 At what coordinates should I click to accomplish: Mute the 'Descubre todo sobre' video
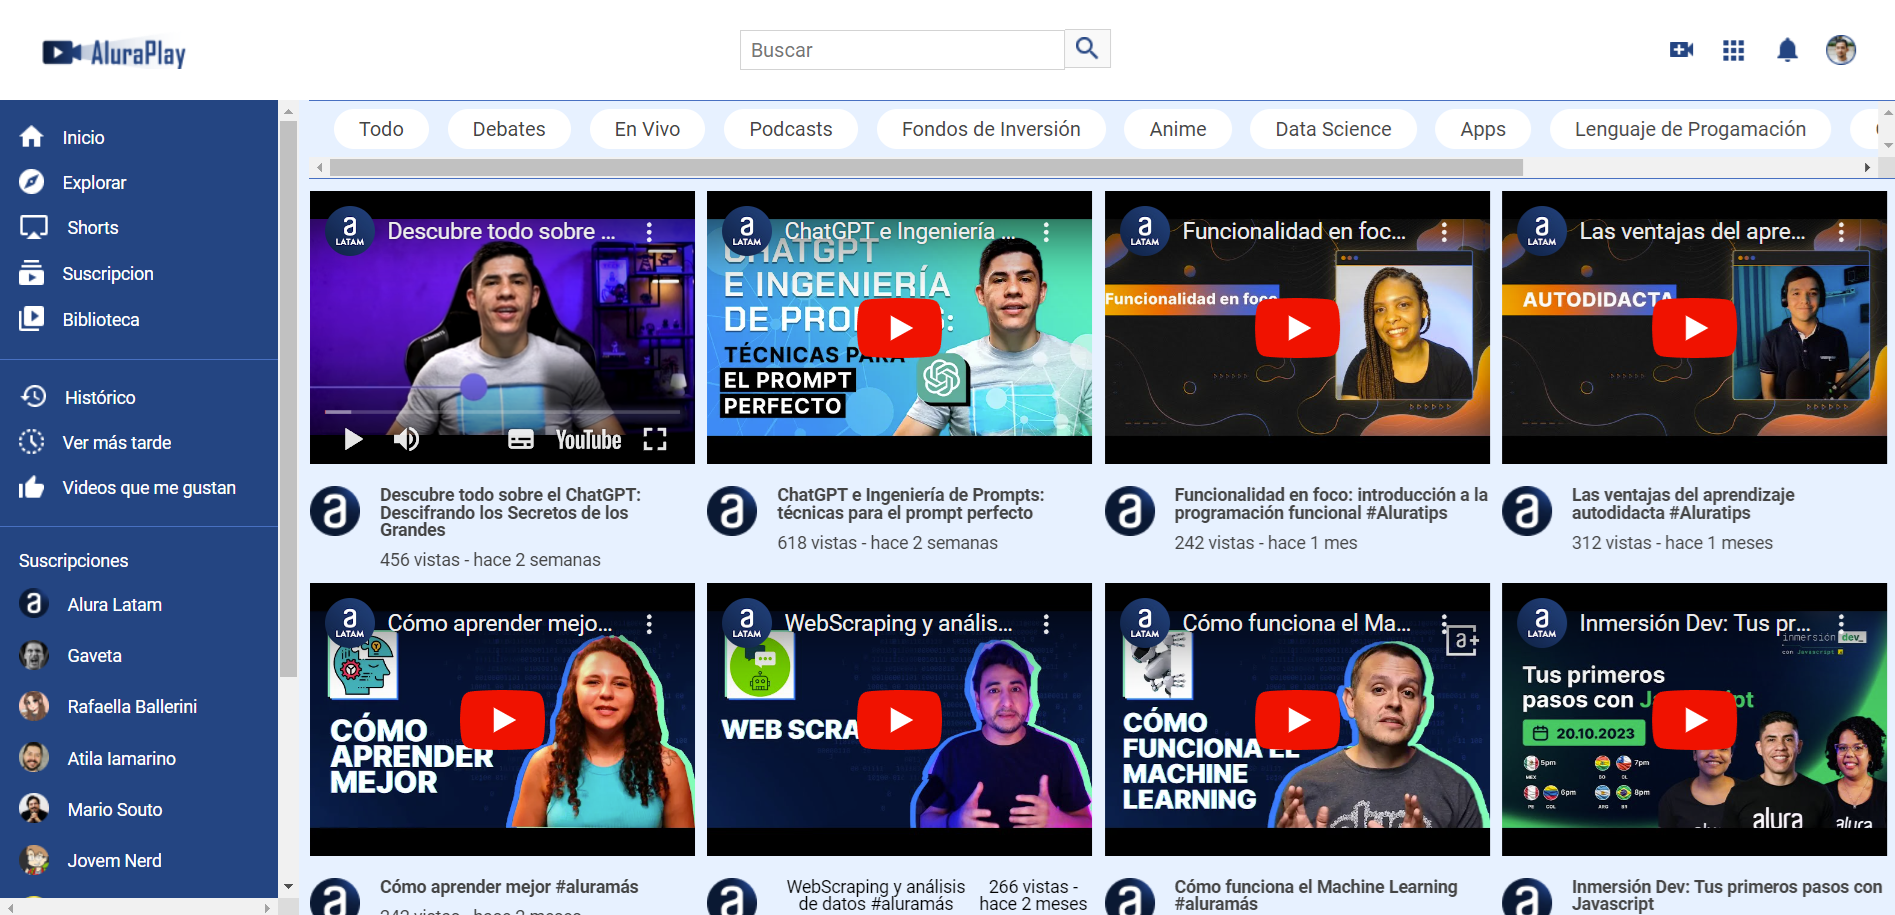pyautogui.click(x=406, y=439)
